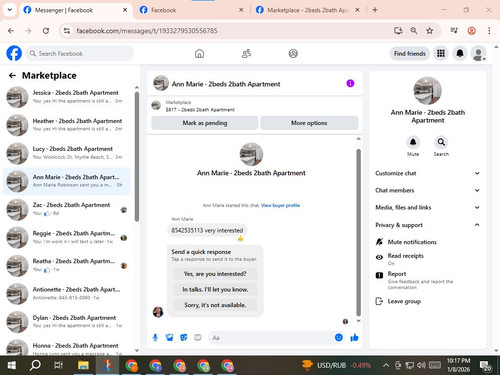The width and height of the screenshot is (500, 375).
Task: Go back using Marketplace back arrow
Action: tap(12, 76)
